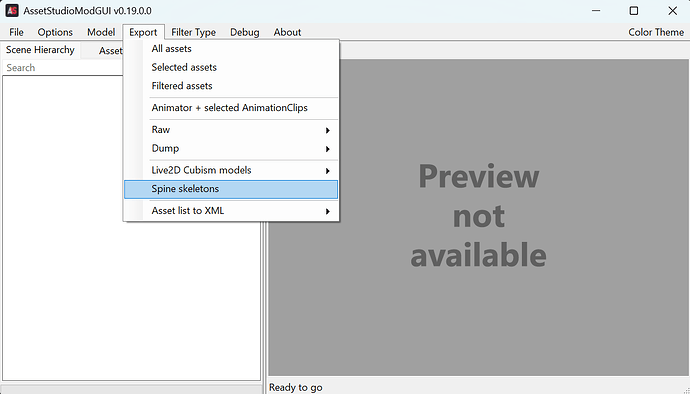Focus the Search input field
Screen dimensions: 690x394
[x=63, y=68]
